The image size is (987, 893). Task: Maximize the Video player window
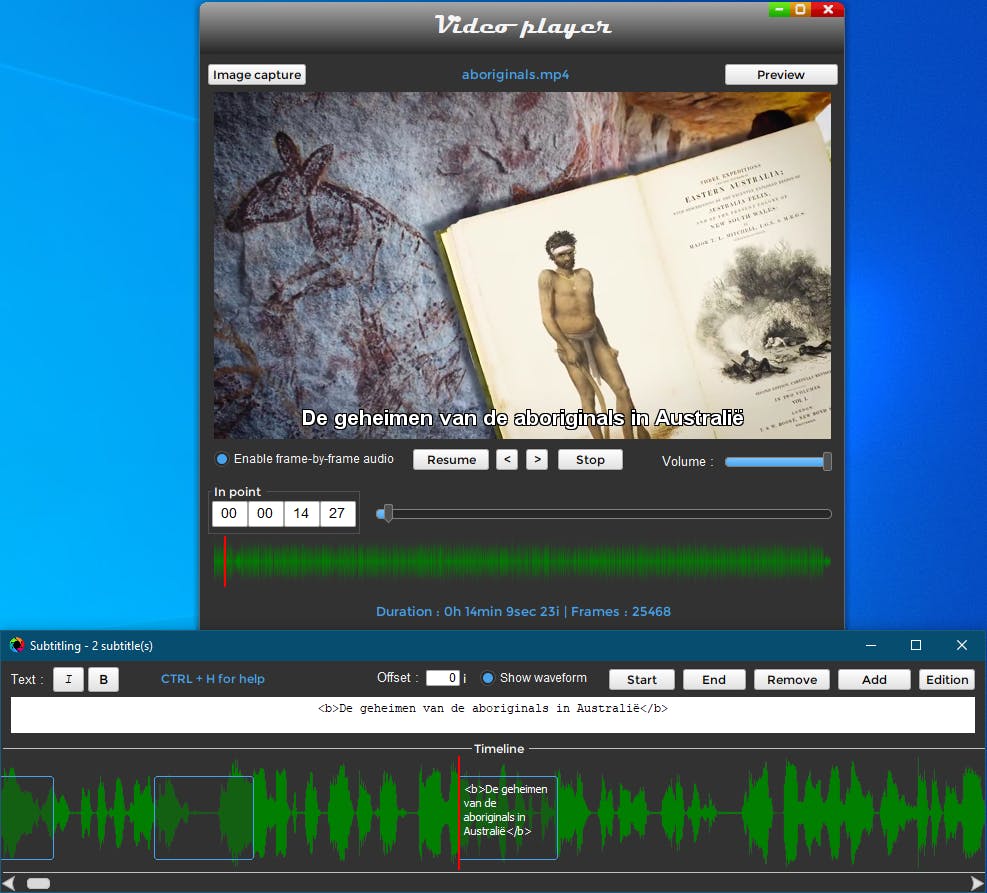tap(800, 9)
